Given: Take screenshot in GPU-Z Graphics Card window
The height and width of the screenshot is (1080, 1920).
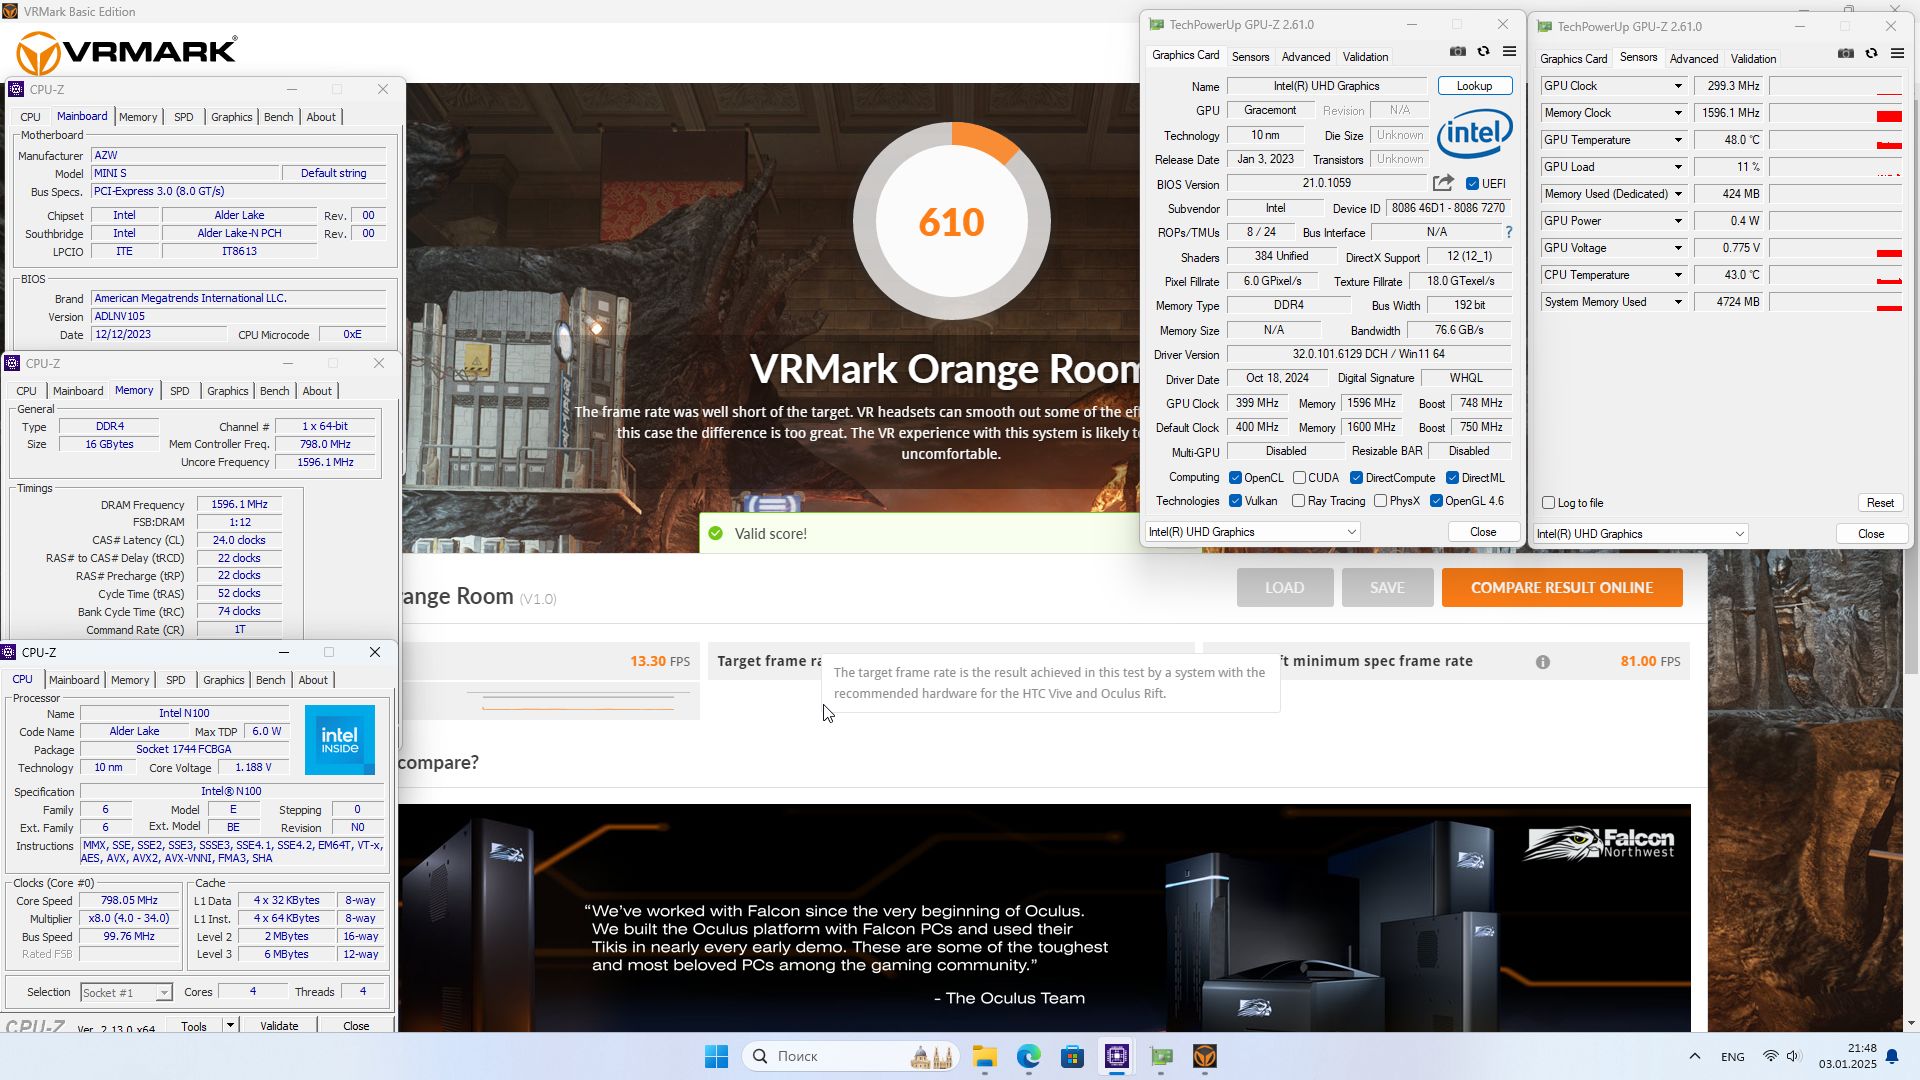Looking at the screenshot, I should coord(1458,52).
